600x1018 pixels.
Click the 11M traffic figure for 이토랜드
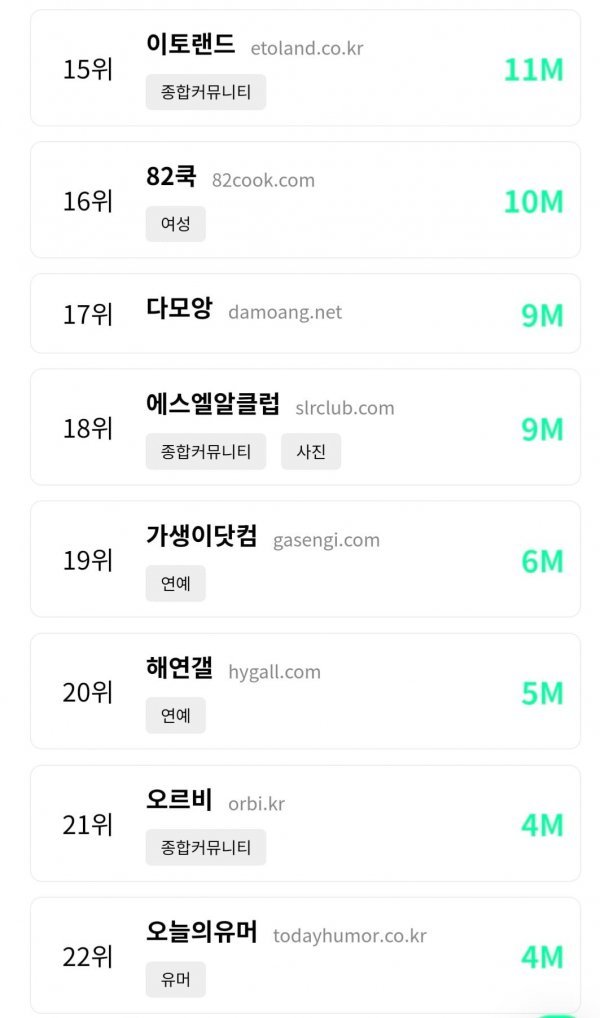(x=533, y=69)
